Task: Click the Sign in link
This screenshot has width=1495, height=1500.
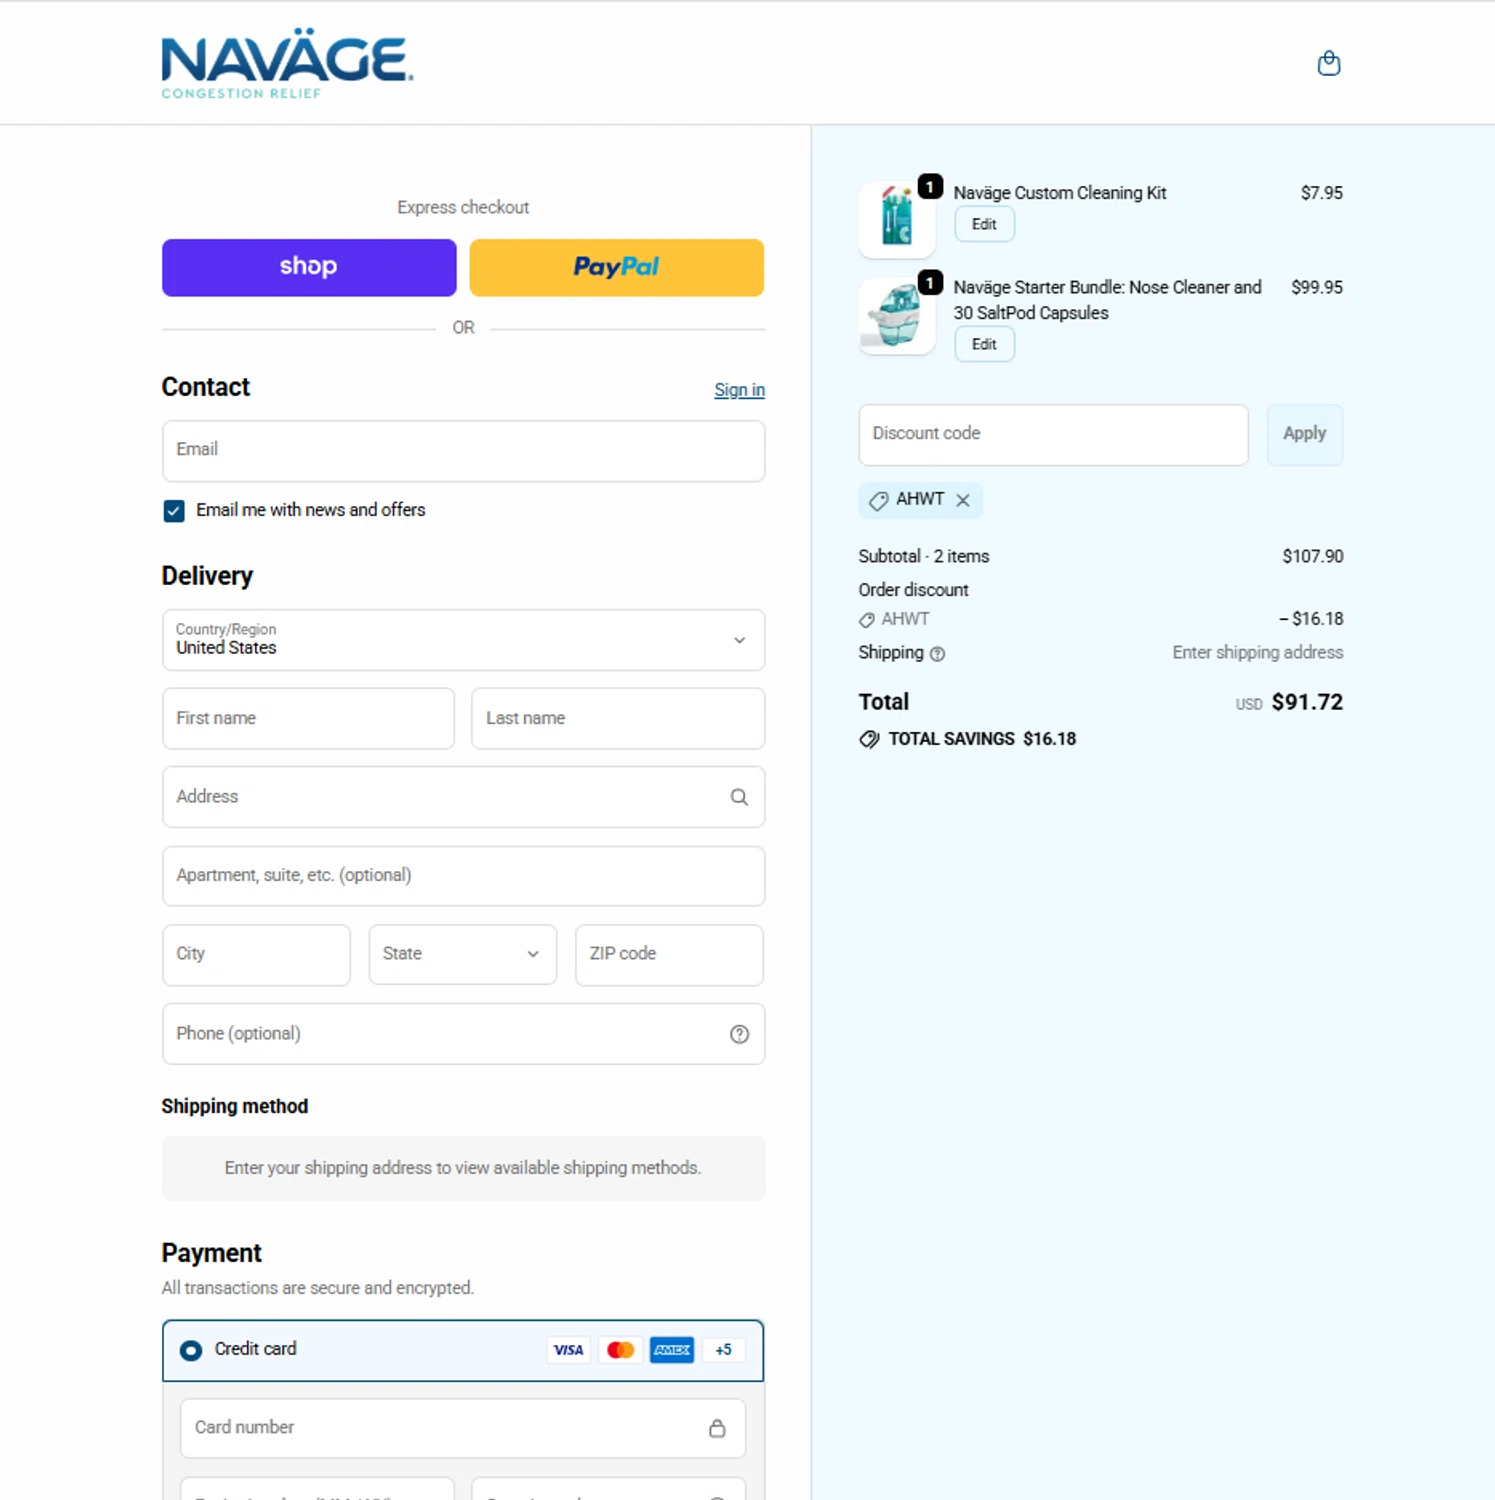Action: 739,390
